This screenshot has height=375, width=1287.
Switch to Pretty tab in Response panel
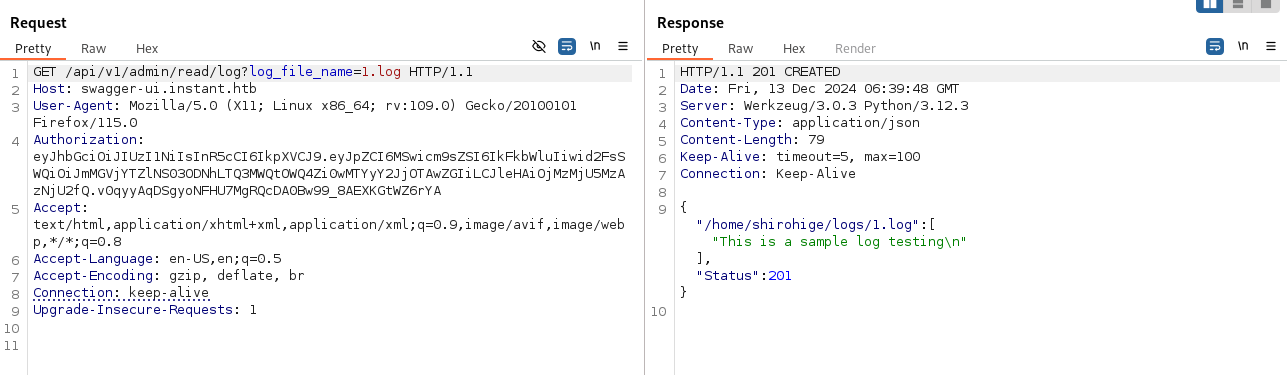[680, 48]
